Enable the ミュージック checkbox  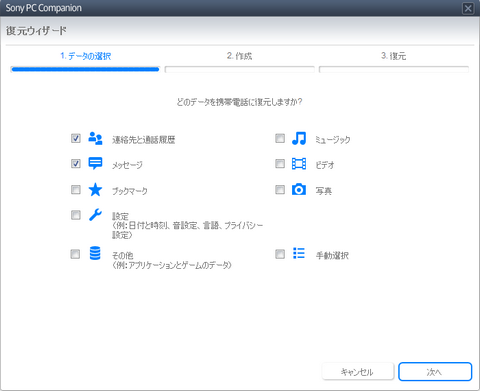click(x=280, y=138)
